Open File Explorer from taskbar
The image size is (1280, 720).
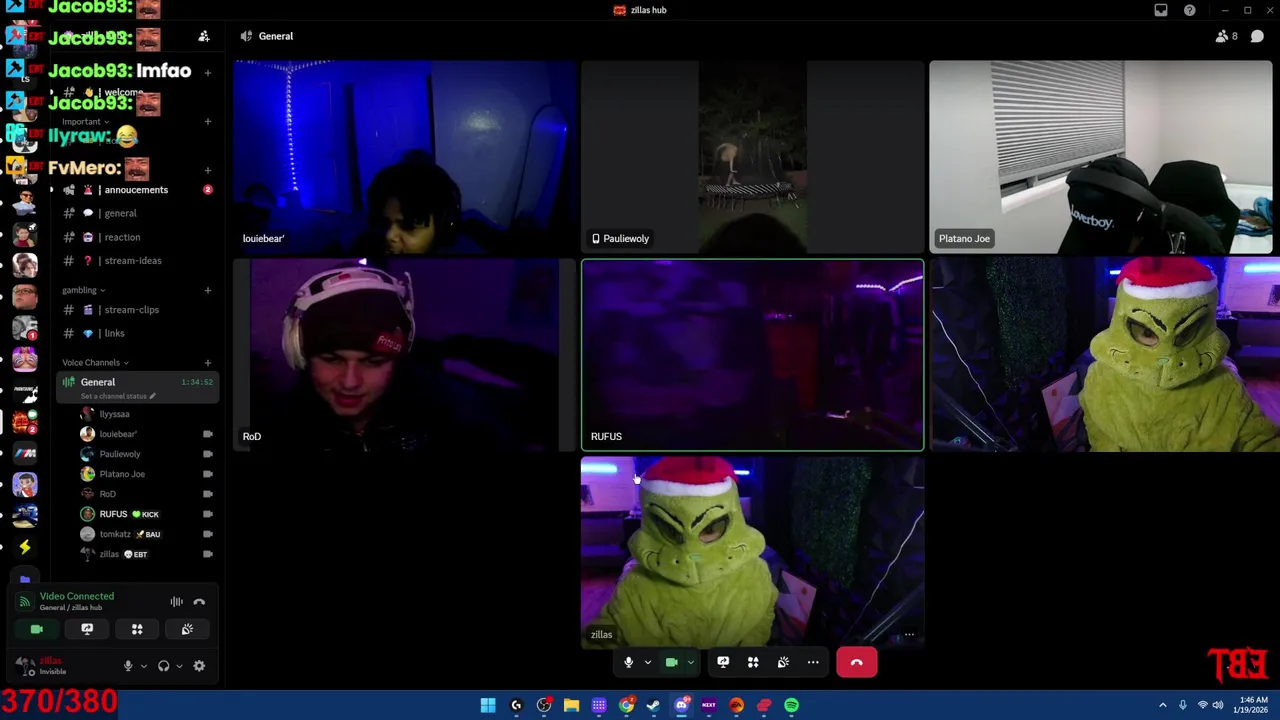571,705
